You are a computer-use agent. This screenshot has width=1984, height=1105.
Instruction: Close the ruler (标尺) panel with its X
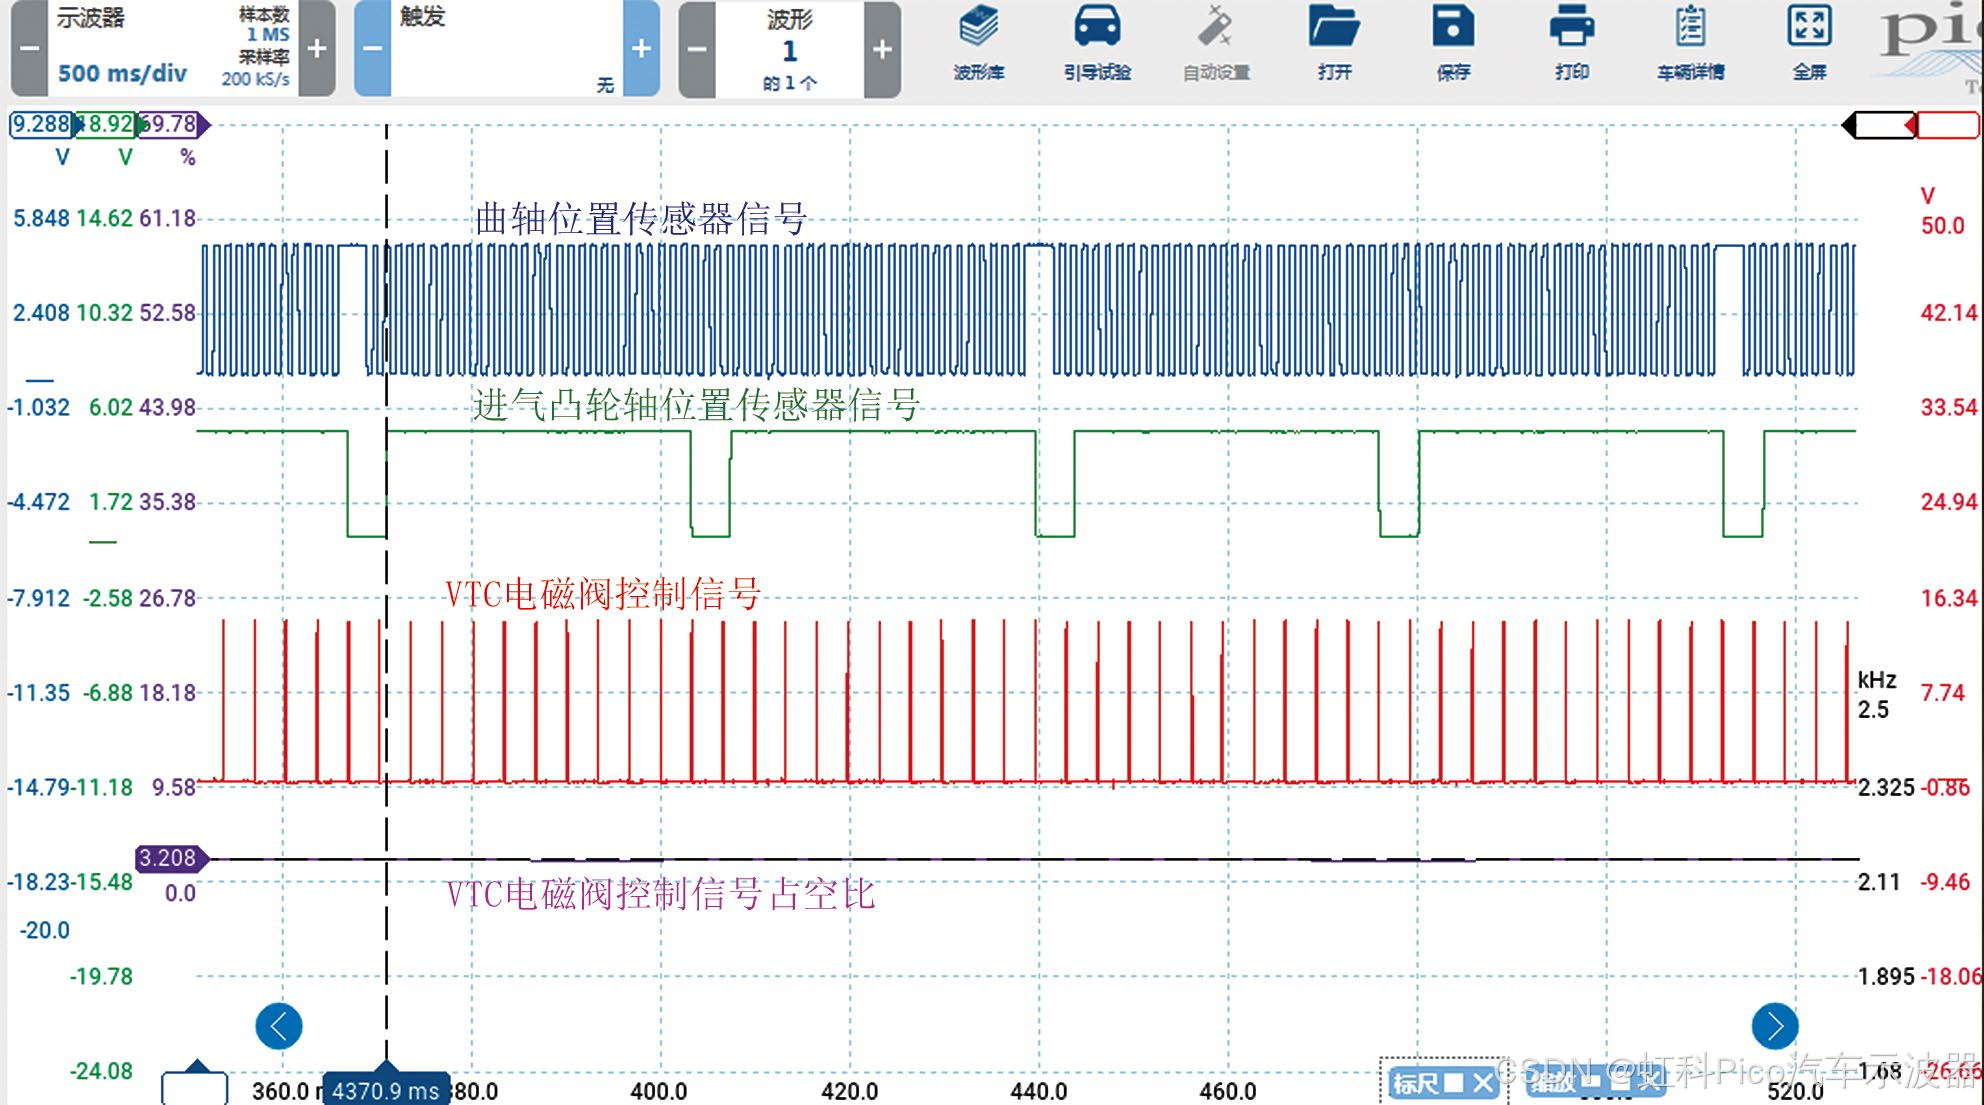pyautogui.click(x=1482, y=1083)
